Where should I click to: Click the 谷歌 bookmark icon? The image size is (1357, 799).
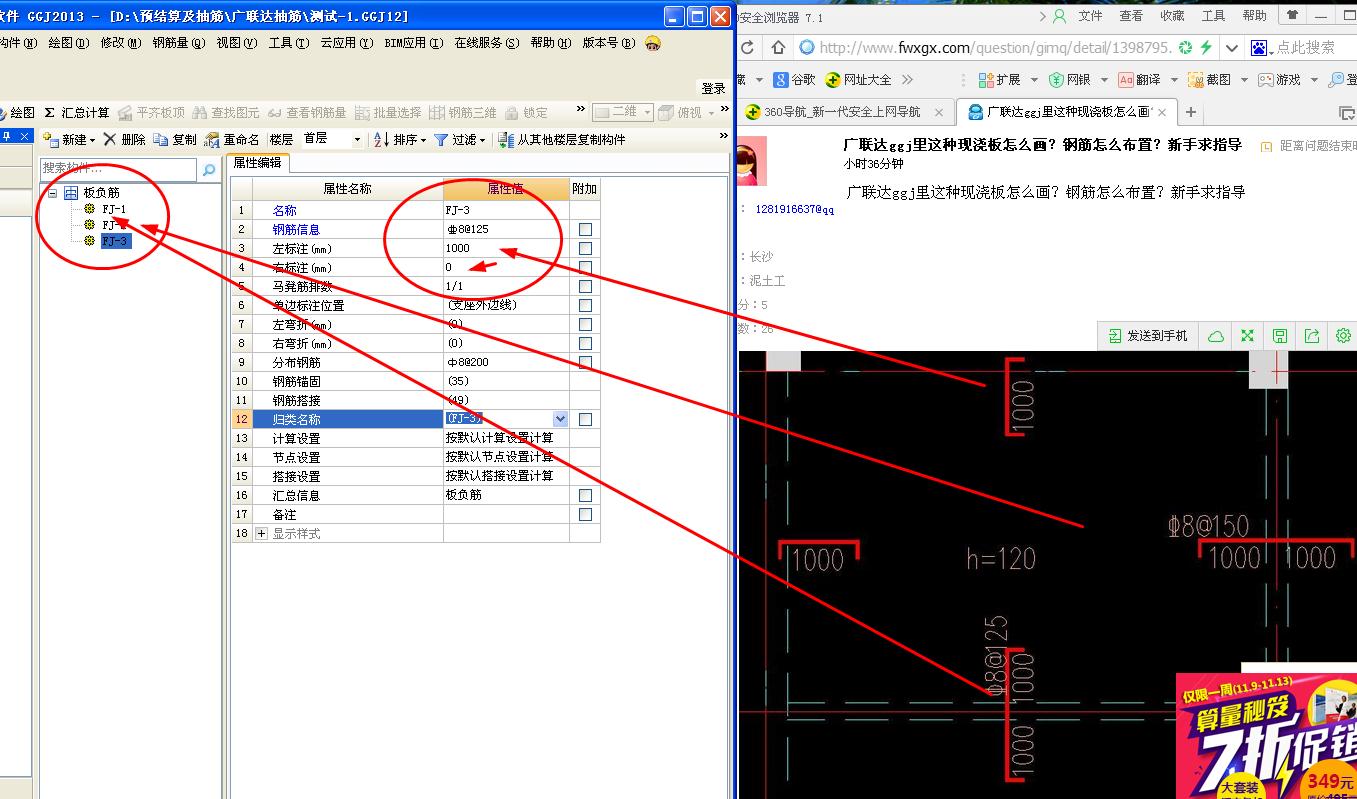click(x=781, y=80)
